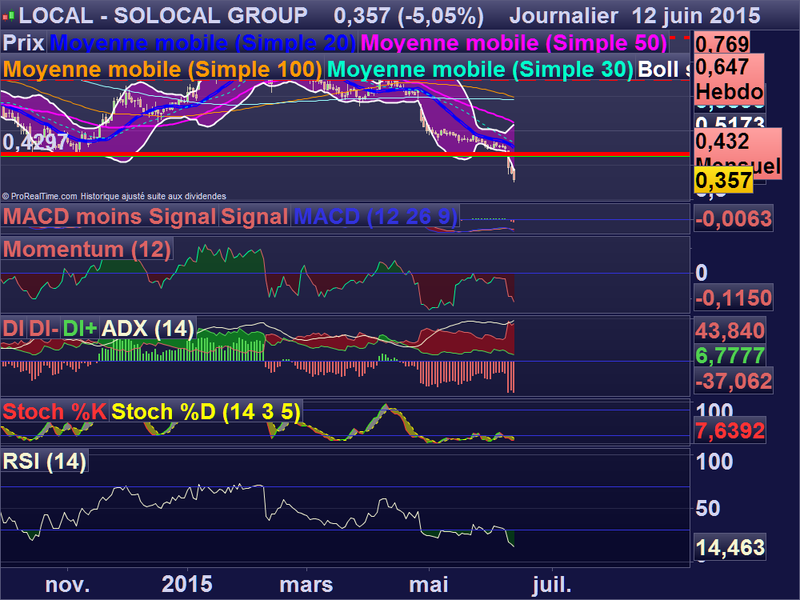The height and width of the screenshot is (600, 800).
Task: Click the RSI value 14,463
Action: tap(730, 548)
